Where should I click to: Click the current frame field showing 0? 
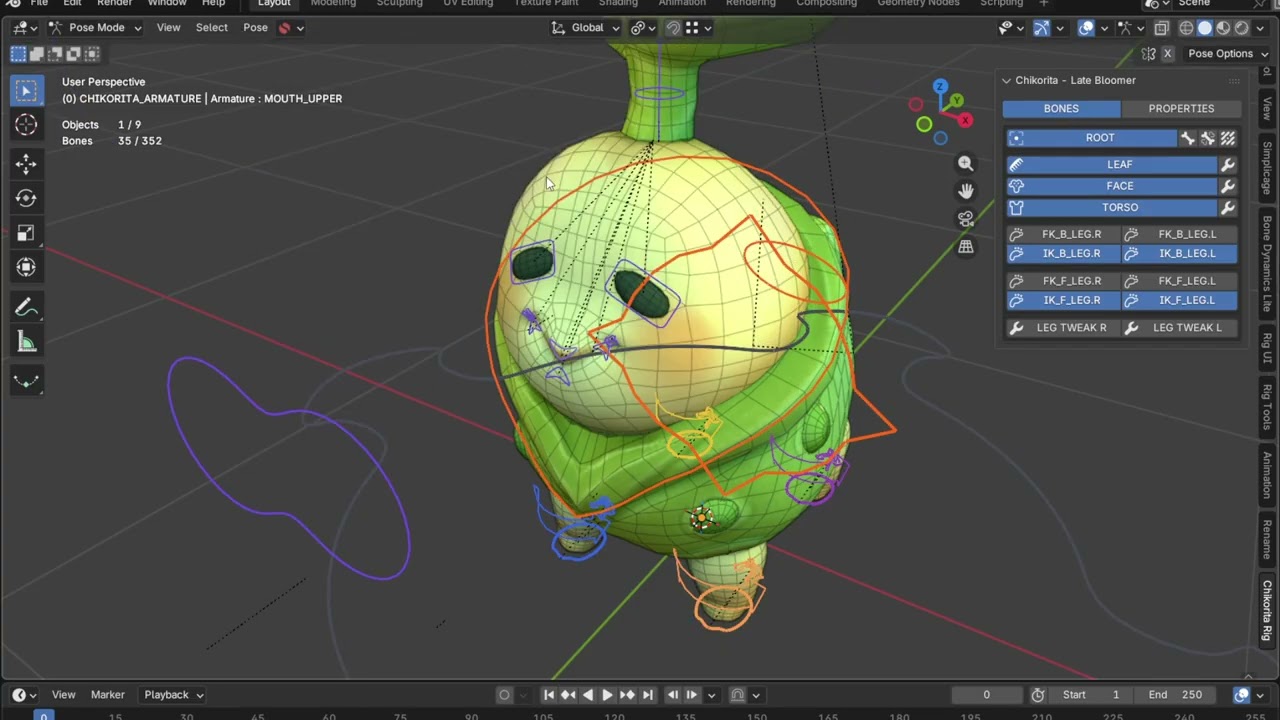click(986, 695)
